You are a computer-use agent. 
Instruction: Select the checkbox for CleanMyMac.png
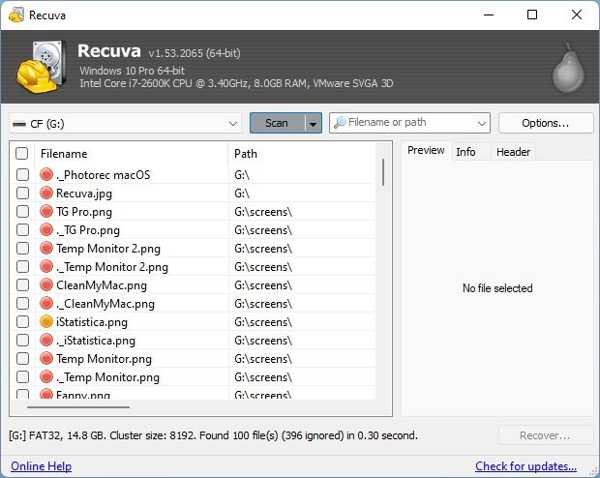23,285
